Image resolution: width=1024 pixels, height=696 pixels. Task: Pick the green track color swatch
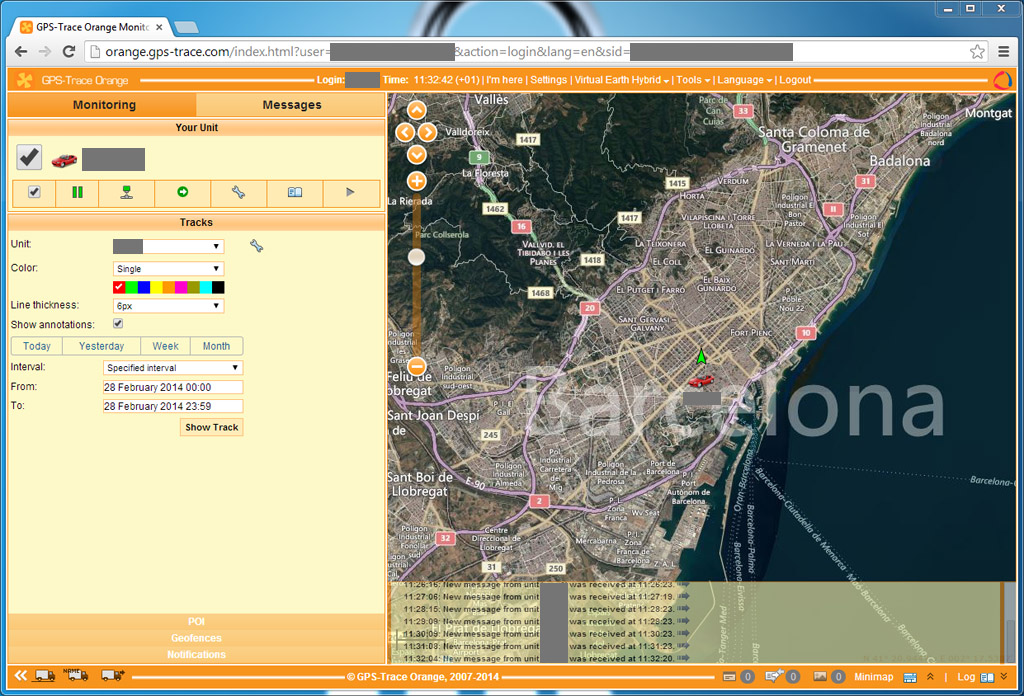pyautogui.click(x=131, y=287)
